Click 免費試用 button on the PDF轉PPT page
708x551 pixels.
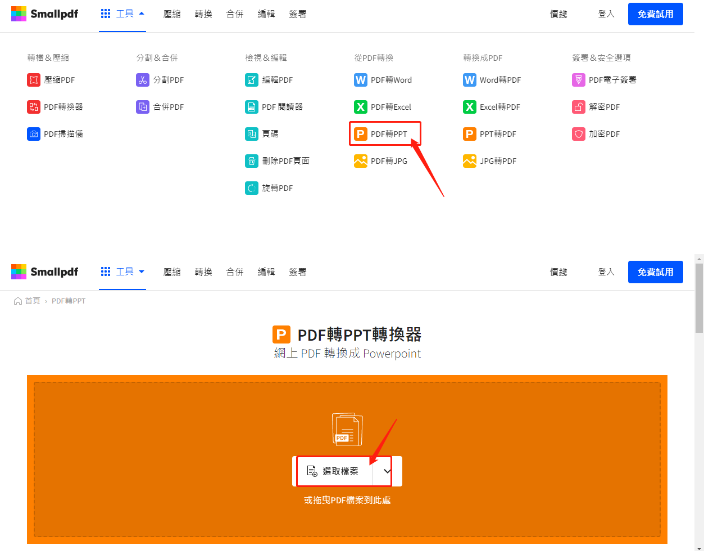(x=655, y=272)
